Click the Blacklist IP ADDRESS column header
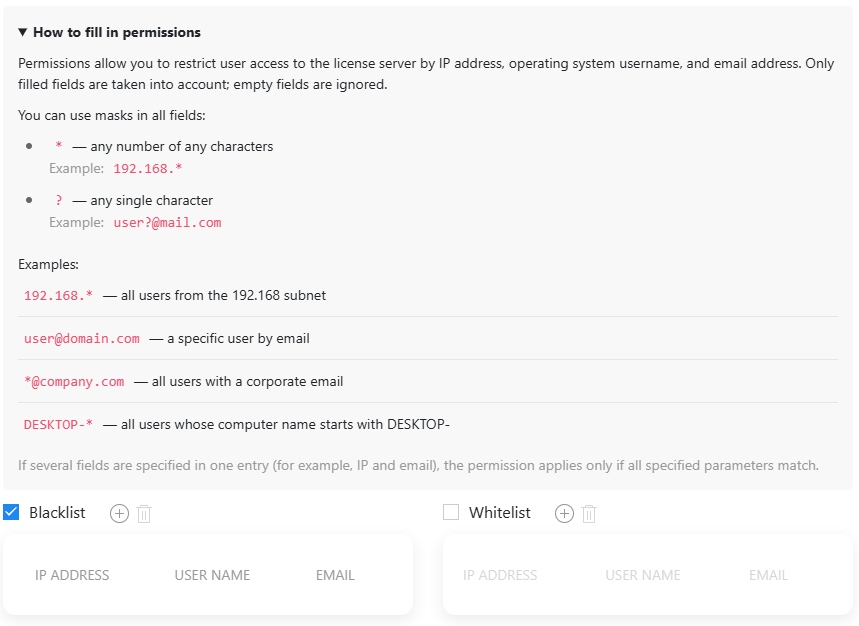This screenshot has width=859, height=626. point(72,575)
